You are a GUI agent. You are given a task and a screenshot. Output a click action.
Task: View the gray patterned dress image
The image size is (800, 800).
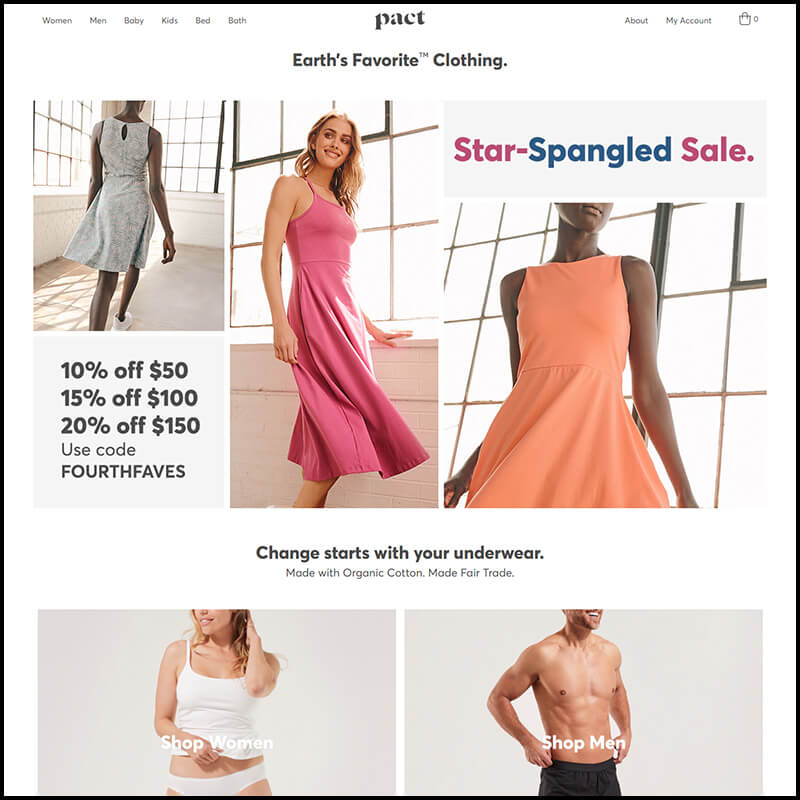click(129, 215)
